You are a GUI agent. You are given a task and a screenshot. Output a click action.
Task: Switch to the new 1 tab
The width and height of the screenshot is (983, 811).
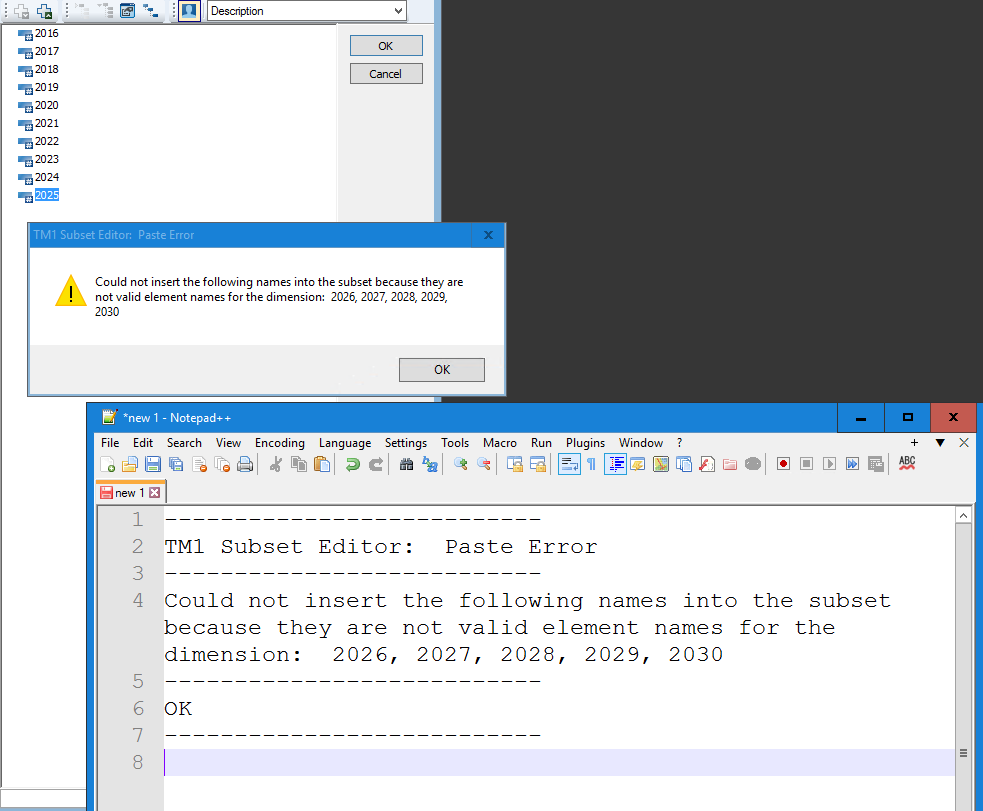click(124, 493)
